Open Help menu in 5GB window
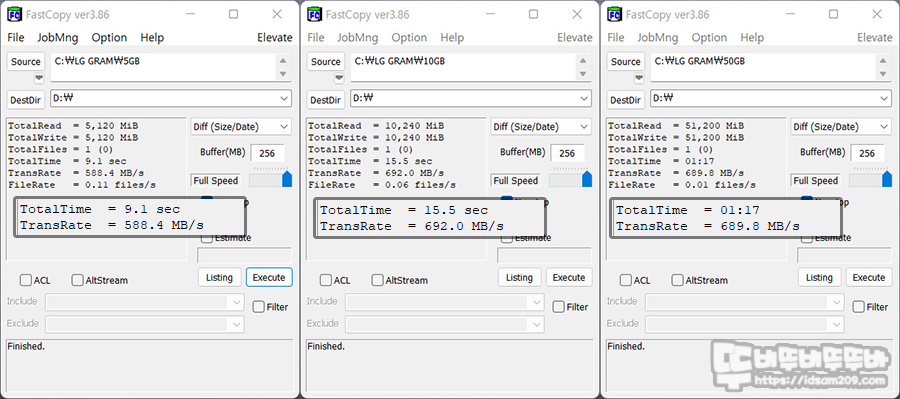 click(x=152, y=37)
